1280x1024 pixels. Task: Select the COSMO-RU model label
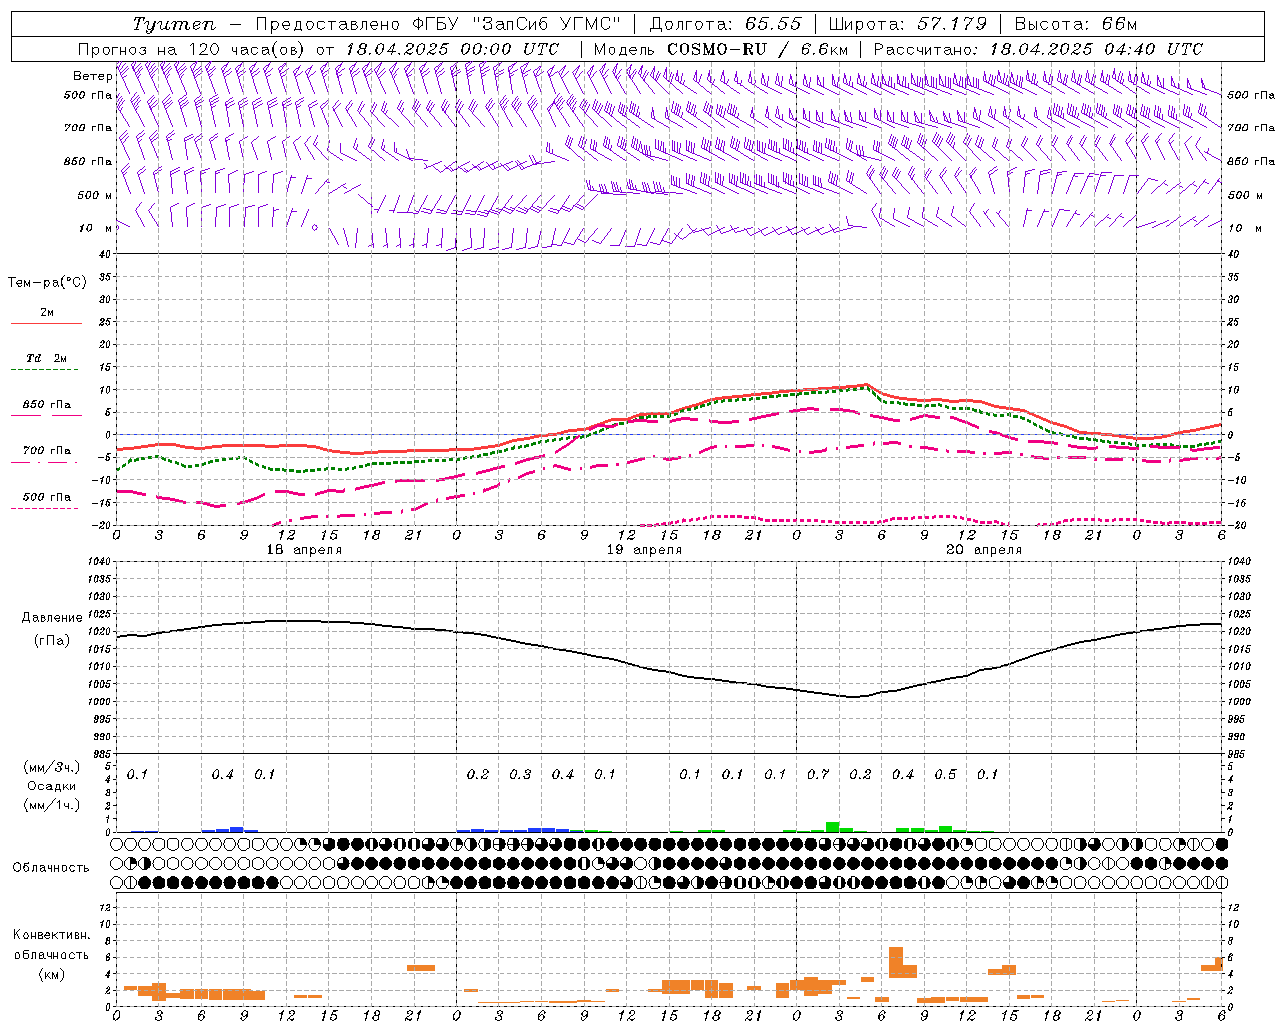(x=716, y=49)
